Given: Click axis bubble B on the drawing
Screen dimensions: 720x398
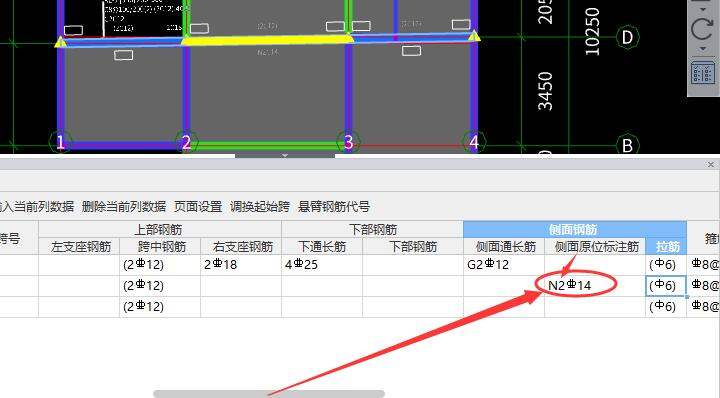Looking at the screenshot, I should 627,145.
